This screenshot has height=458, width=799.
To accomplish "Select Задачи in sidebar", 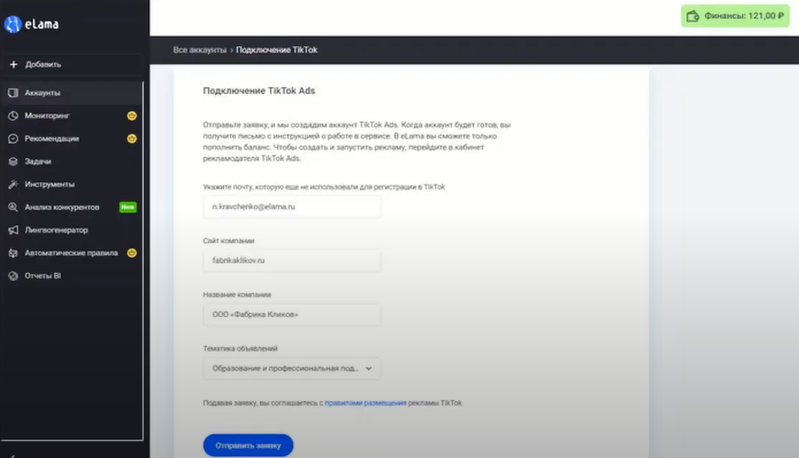I will [x=71, y=161].
